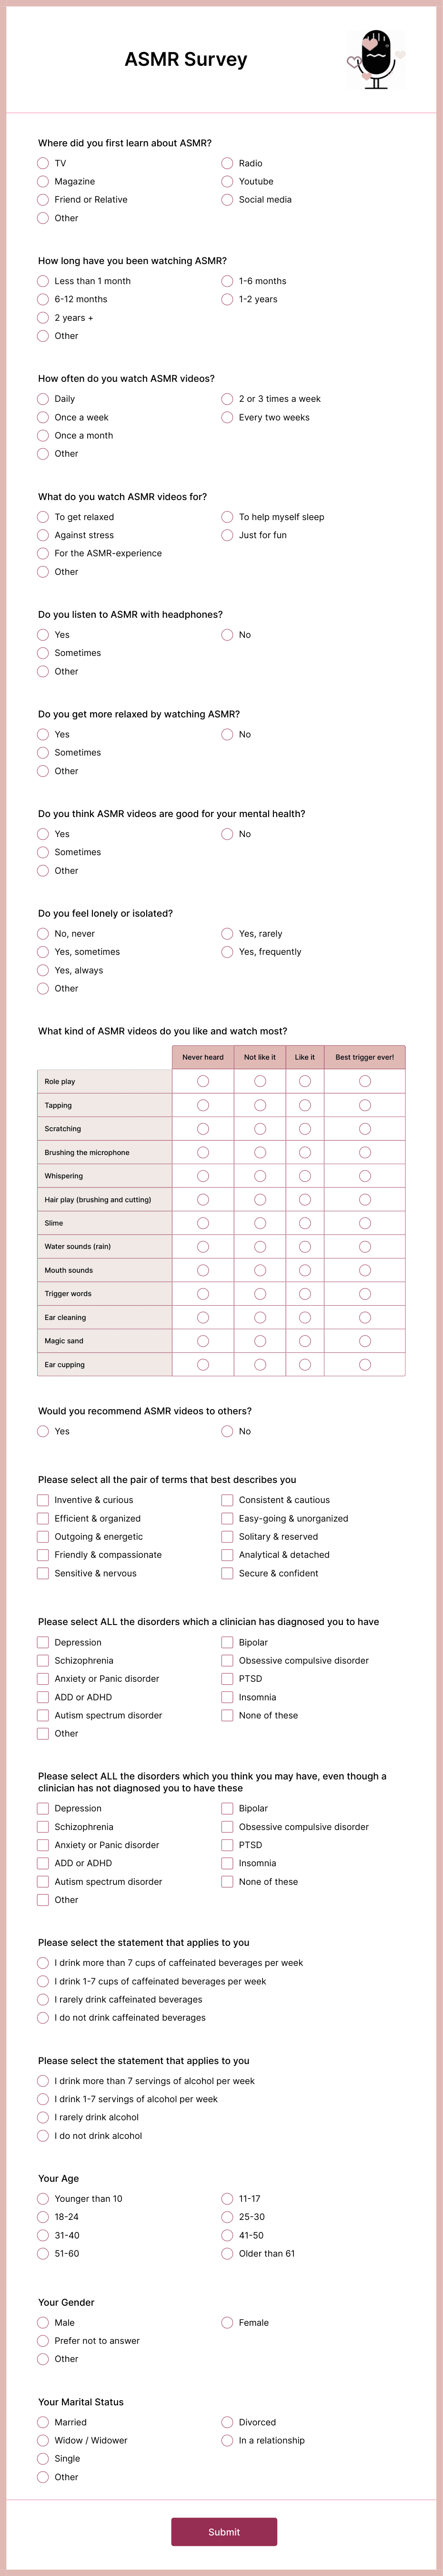Select 'Daily' for ASMR watch frequency
The image size is (443, 2576).
click(x=43, y=398)
